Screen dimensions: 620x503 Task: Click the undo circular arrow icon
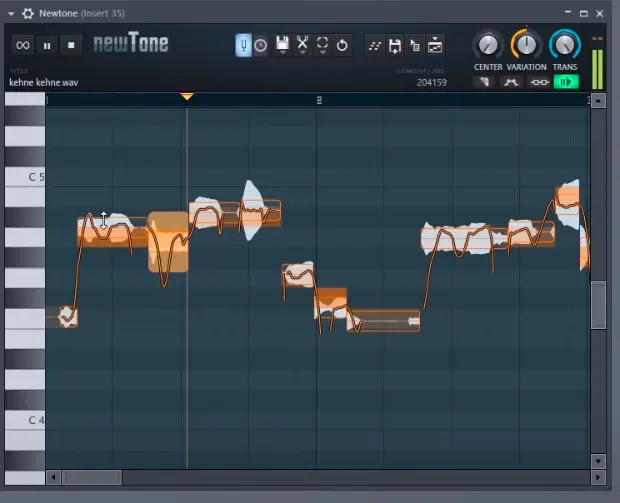click(x=342, y=45)
